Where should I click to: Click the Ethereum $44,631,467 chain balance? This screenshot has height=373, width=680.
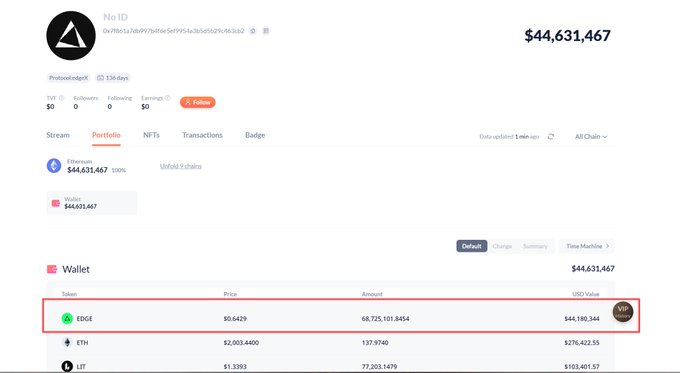(x=87, y=170)
